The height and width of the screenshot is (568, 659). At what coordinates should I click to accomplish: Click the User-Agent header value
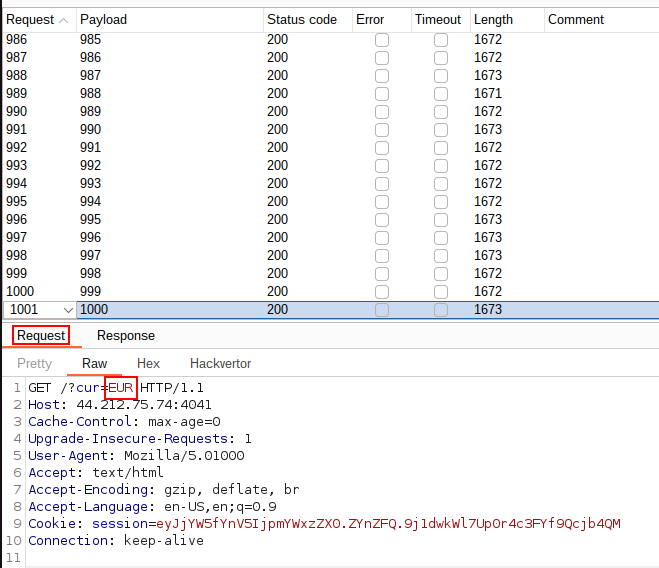click(x=184, y=455)
